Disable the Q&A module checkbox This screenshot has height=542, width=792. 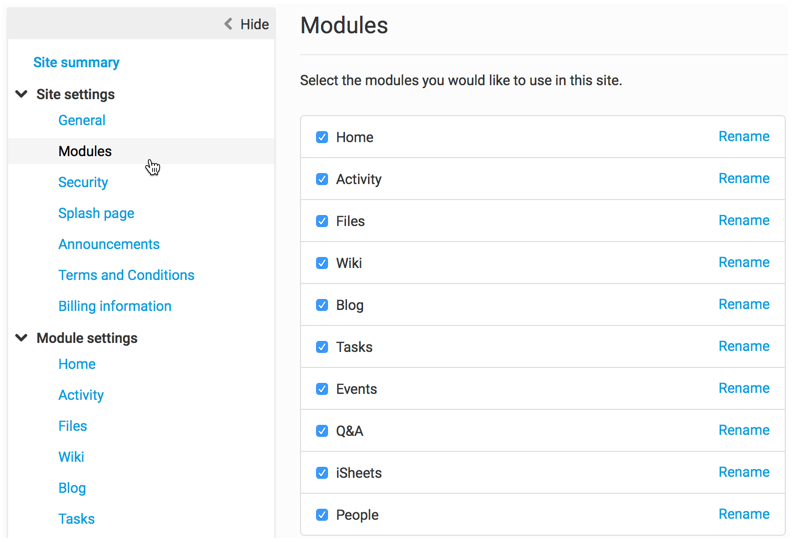coord(322,431)
